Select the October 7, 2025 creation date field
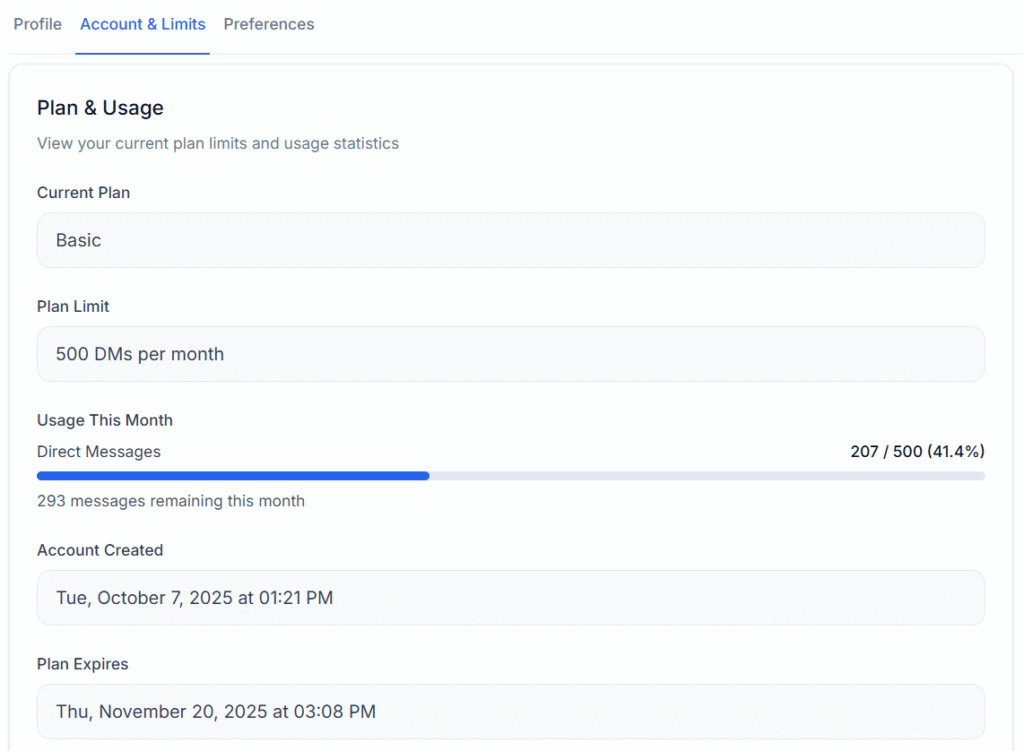 coord(510,598)
